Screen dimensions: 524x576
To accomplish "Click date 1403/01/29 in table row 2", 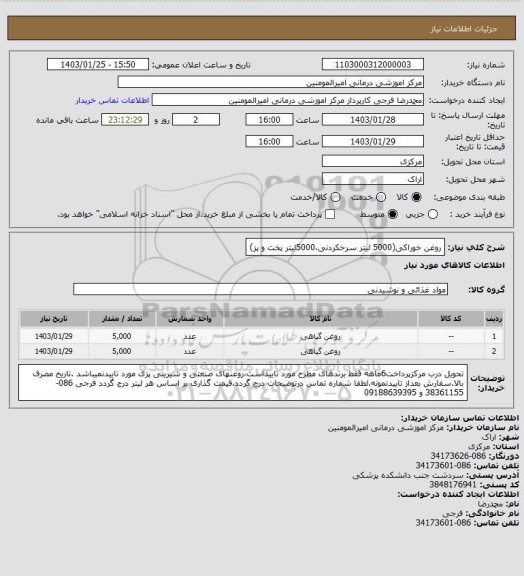I will coord(54,352).
